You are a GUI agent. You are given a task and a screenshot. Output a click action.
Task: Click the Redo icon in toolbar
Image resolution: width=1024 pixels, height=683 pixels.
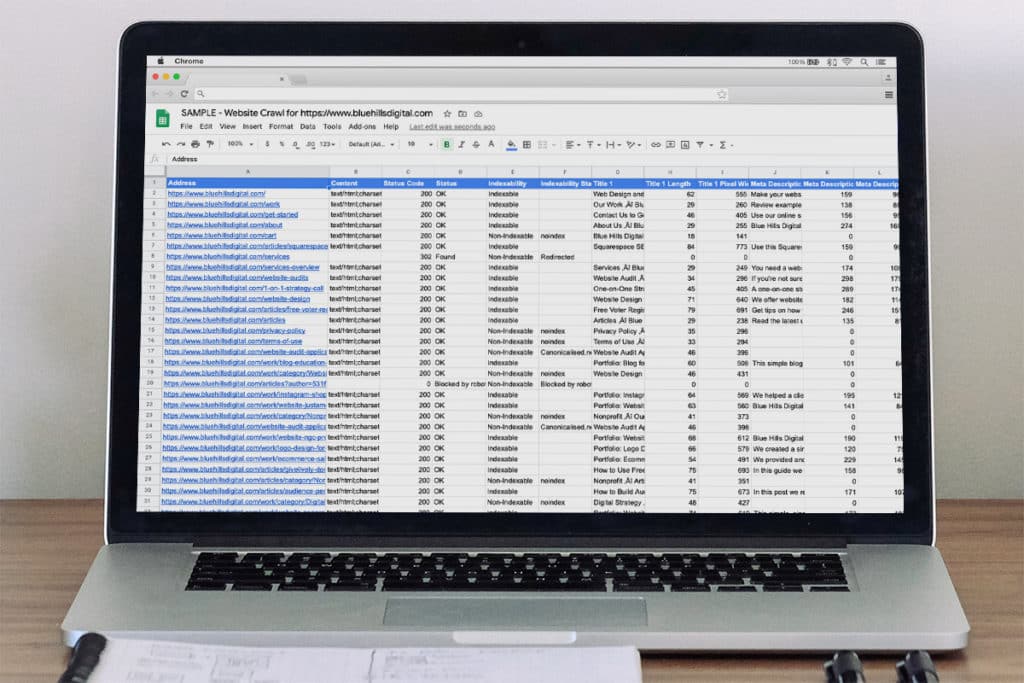click(181, 144)
